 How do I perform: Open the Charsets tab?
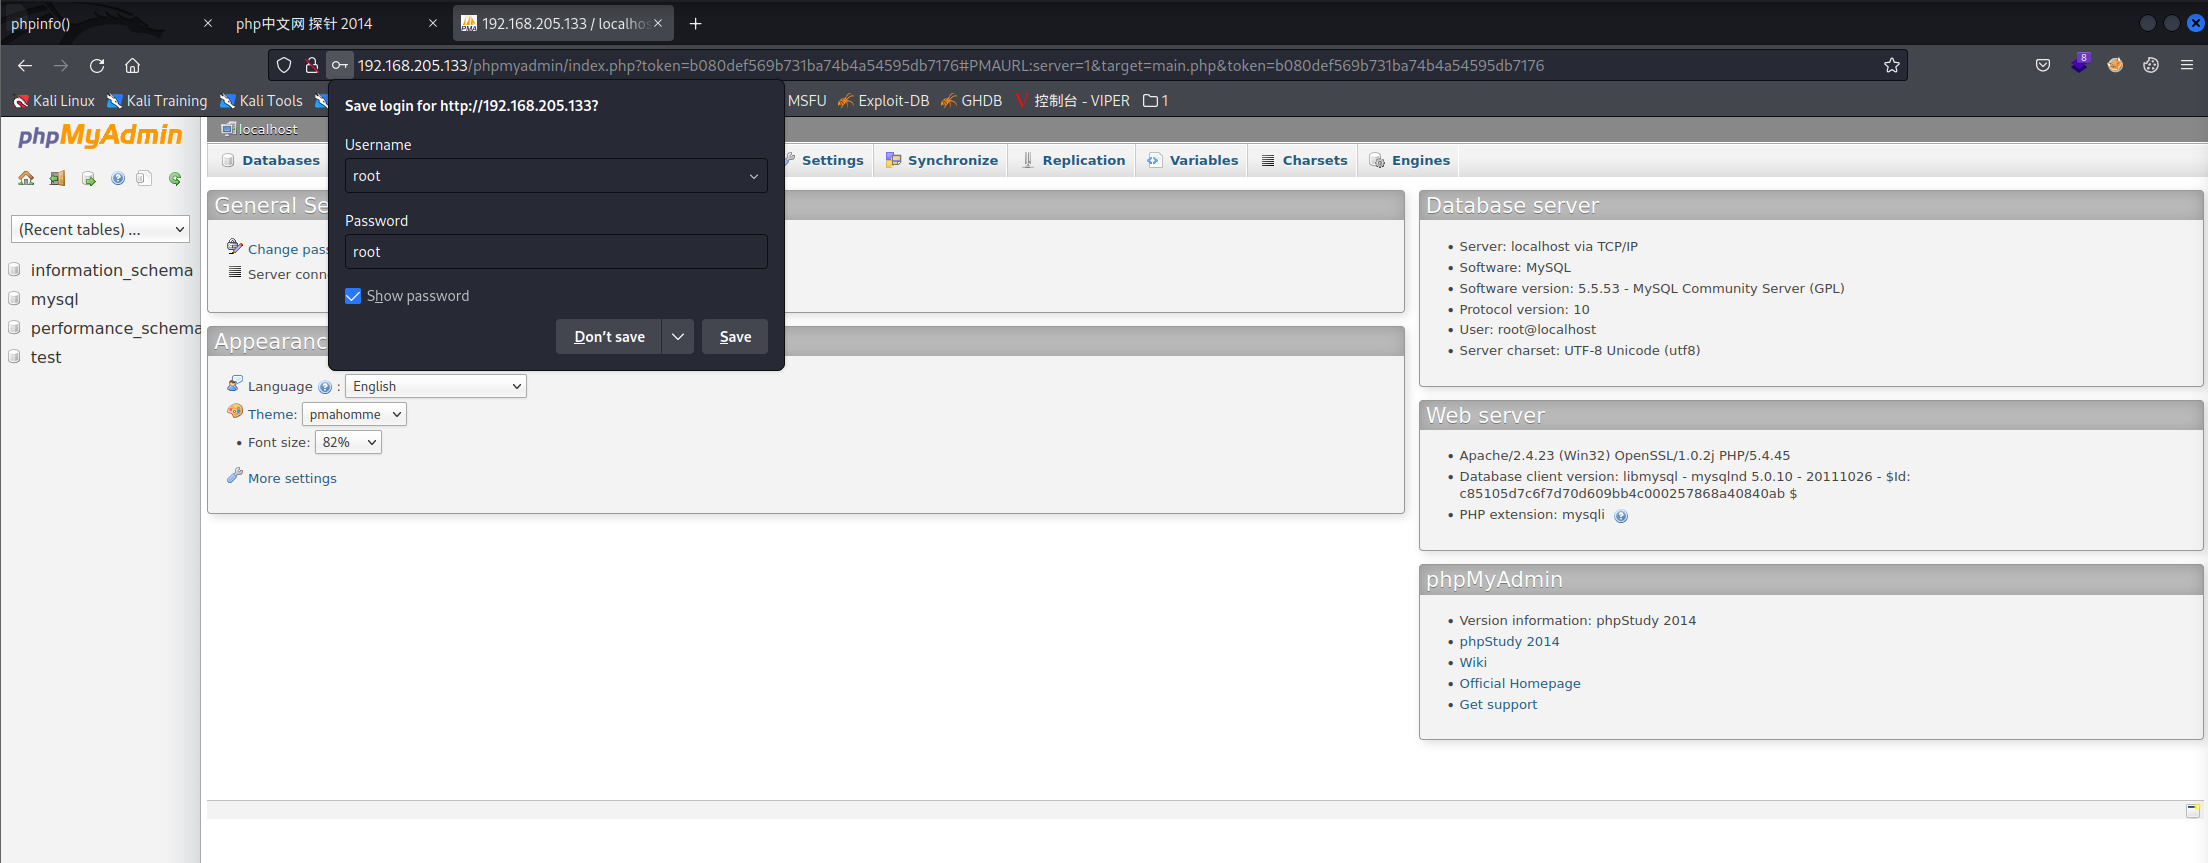point(1304,160)
